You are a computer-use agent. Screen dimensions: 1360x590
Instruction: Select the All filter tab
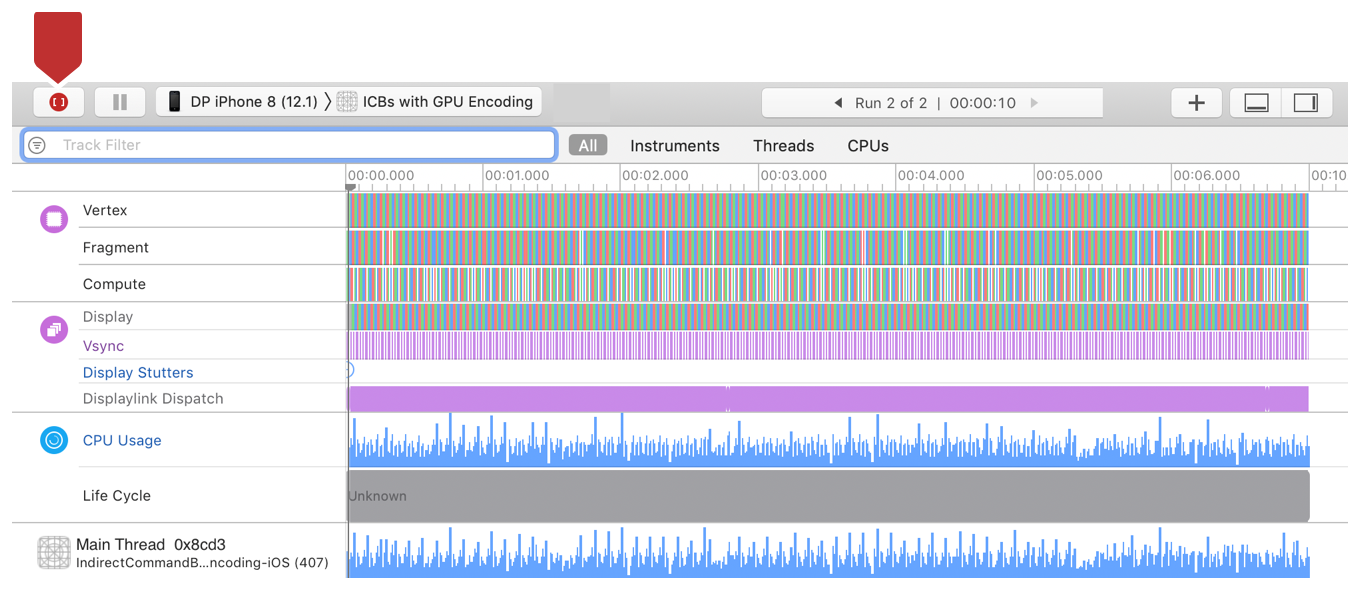(x=588, y=146)
